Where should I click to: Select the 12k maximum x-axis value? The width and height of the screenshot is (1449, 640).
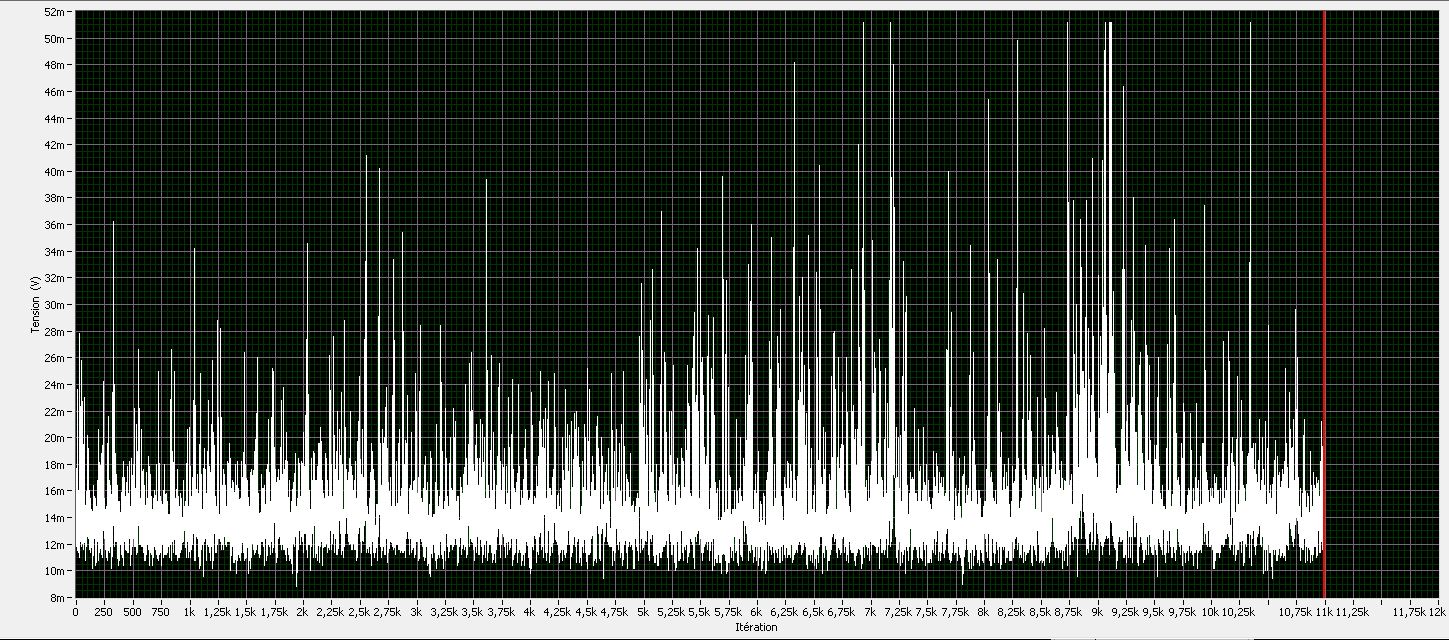click(x=1438, y=610)
